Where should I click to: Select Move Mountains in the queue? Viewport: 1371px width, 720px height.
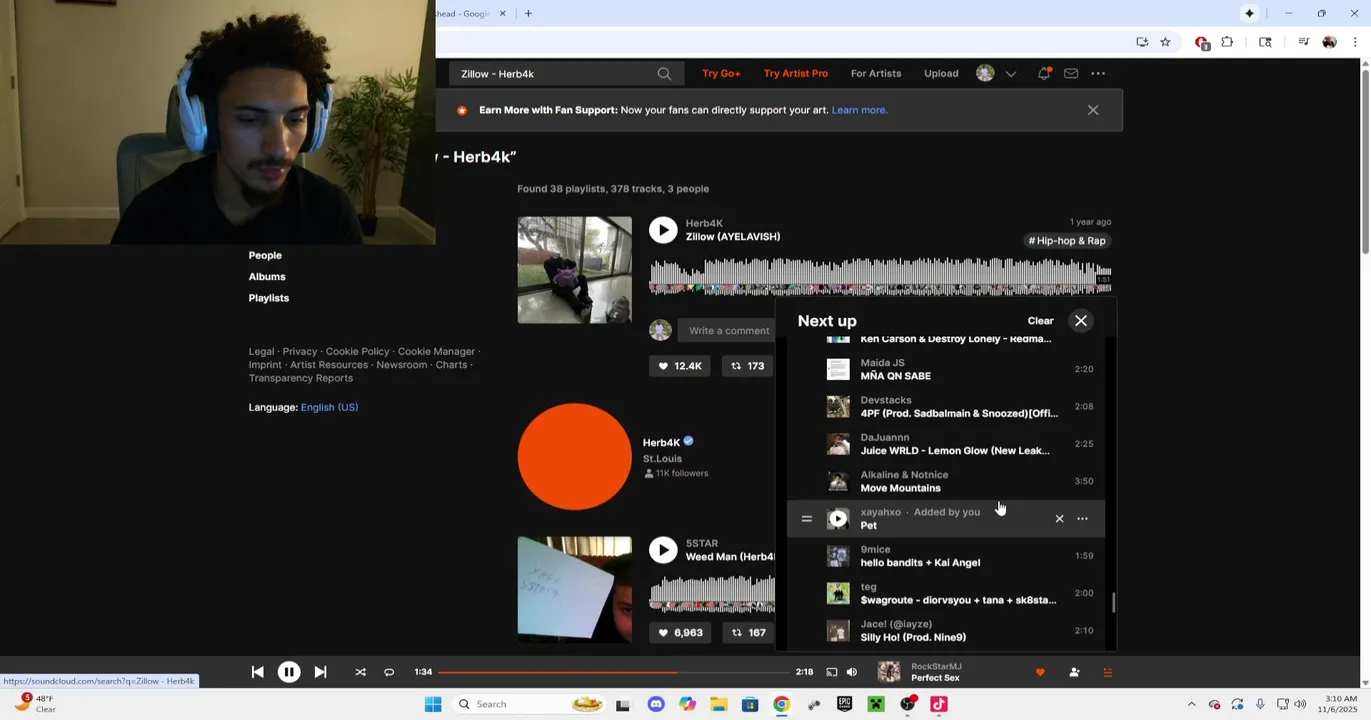(946, 482)
